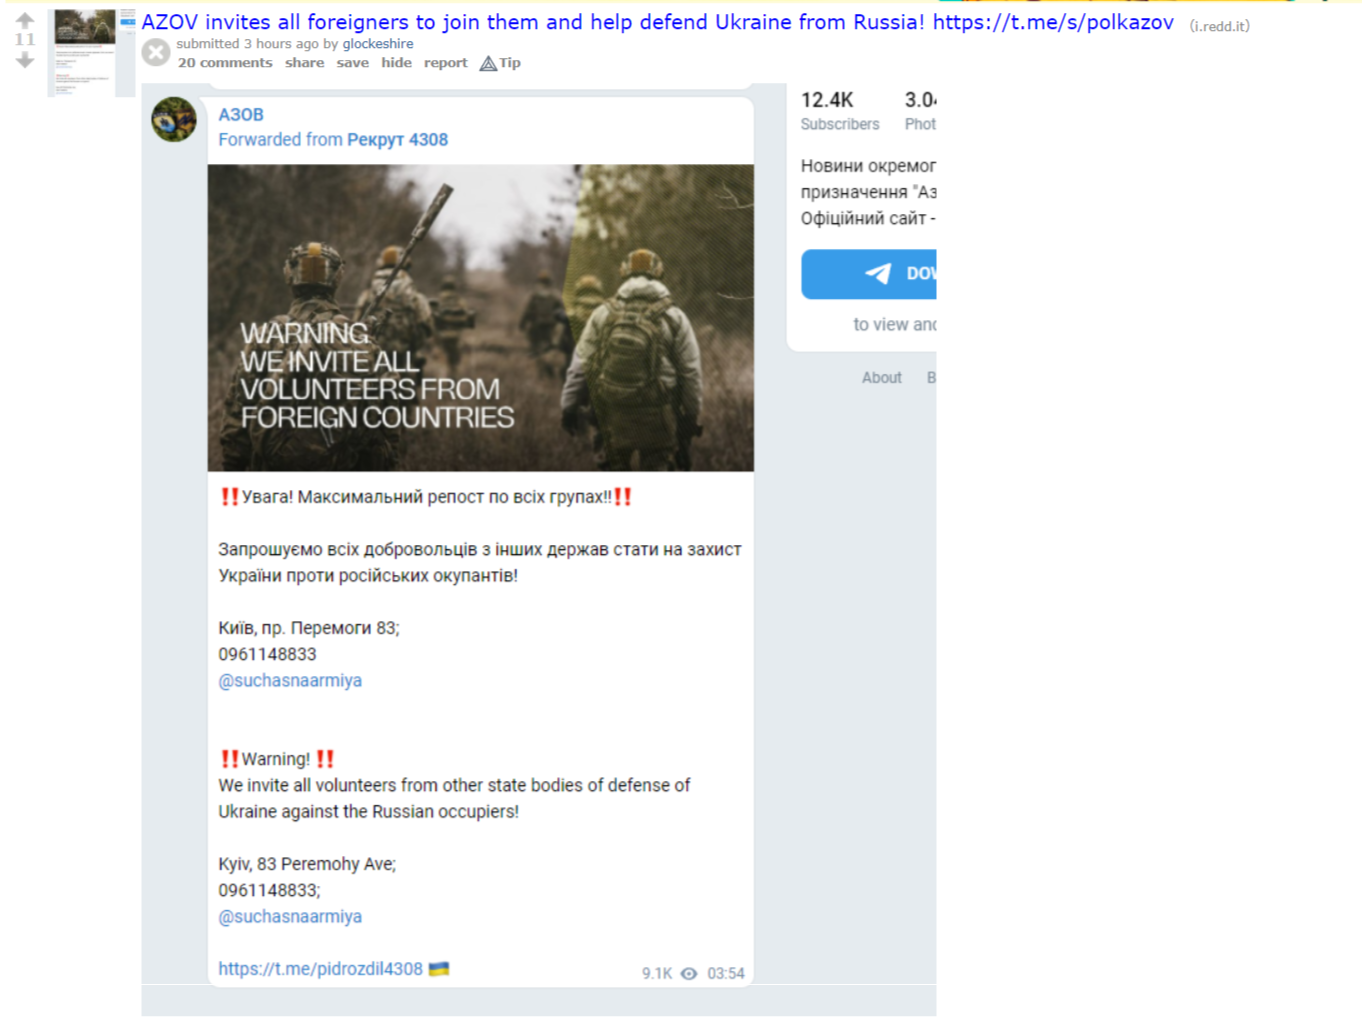Click the volunteers invitation image

click(481, 318)
